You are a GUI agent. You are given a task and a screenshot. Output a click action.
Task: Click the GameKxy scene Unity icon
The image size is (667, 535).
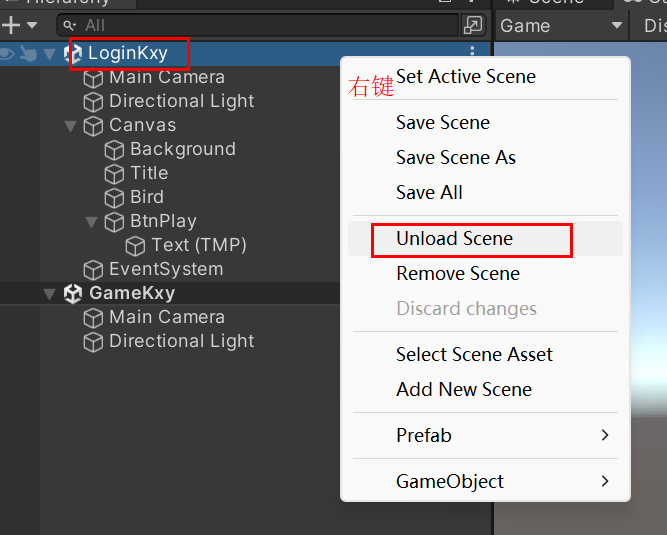pos(73,293)
